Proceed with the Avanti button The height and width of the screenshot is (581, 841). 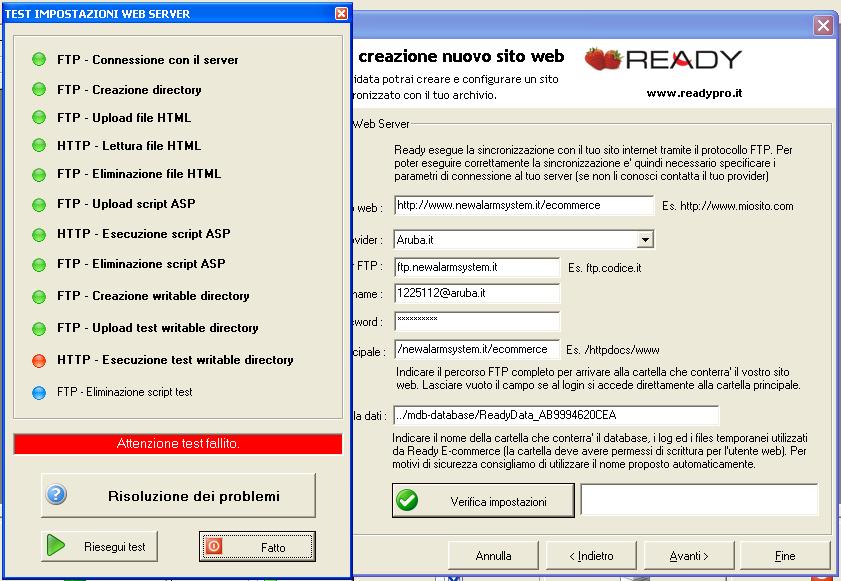(689, 555)
